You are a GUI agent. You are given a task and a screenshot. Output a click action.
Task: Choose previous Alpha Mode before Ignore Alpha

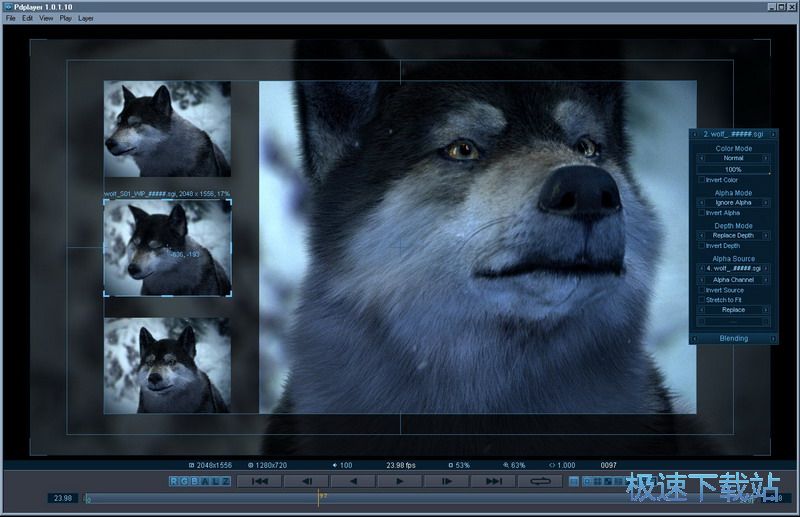[702, 203]
